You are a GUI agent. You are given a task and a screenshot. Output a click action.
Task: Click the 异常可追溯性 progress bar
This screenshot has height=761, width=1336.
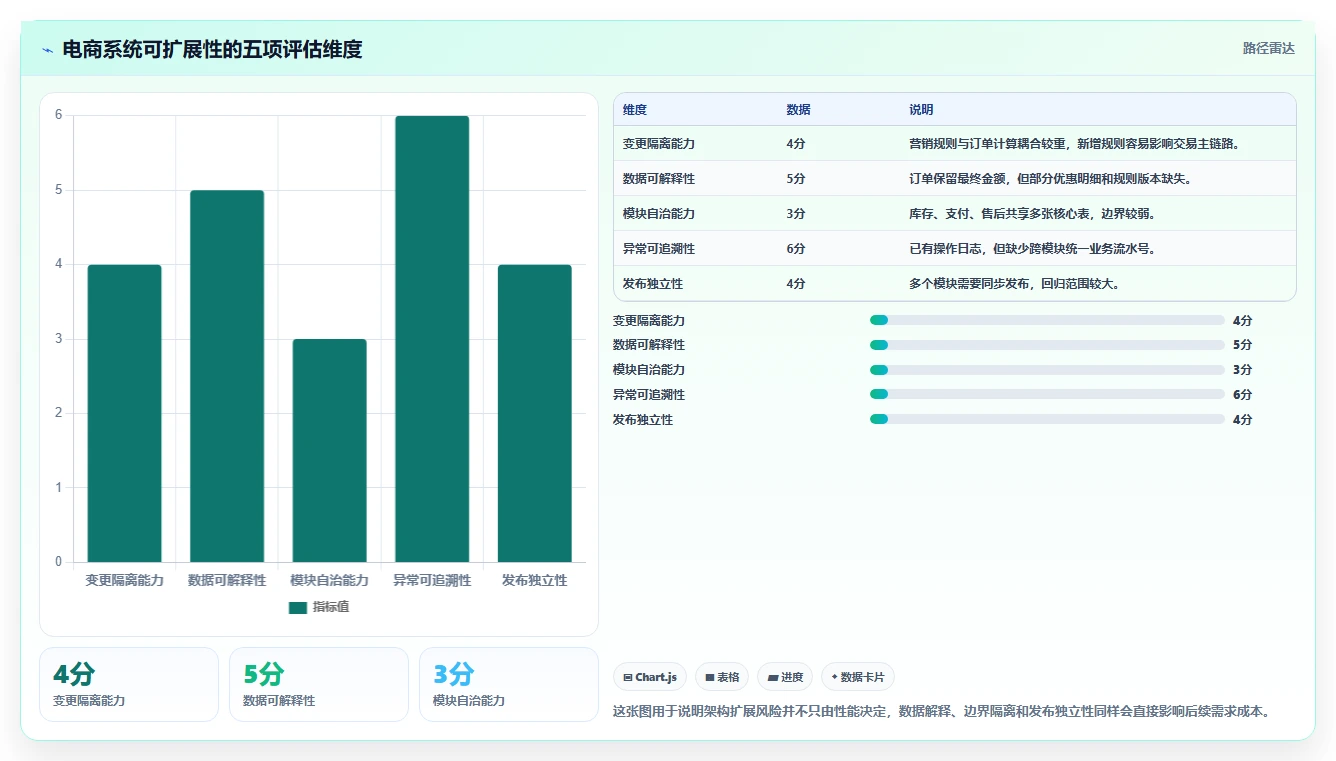(x=1047, y=395)
